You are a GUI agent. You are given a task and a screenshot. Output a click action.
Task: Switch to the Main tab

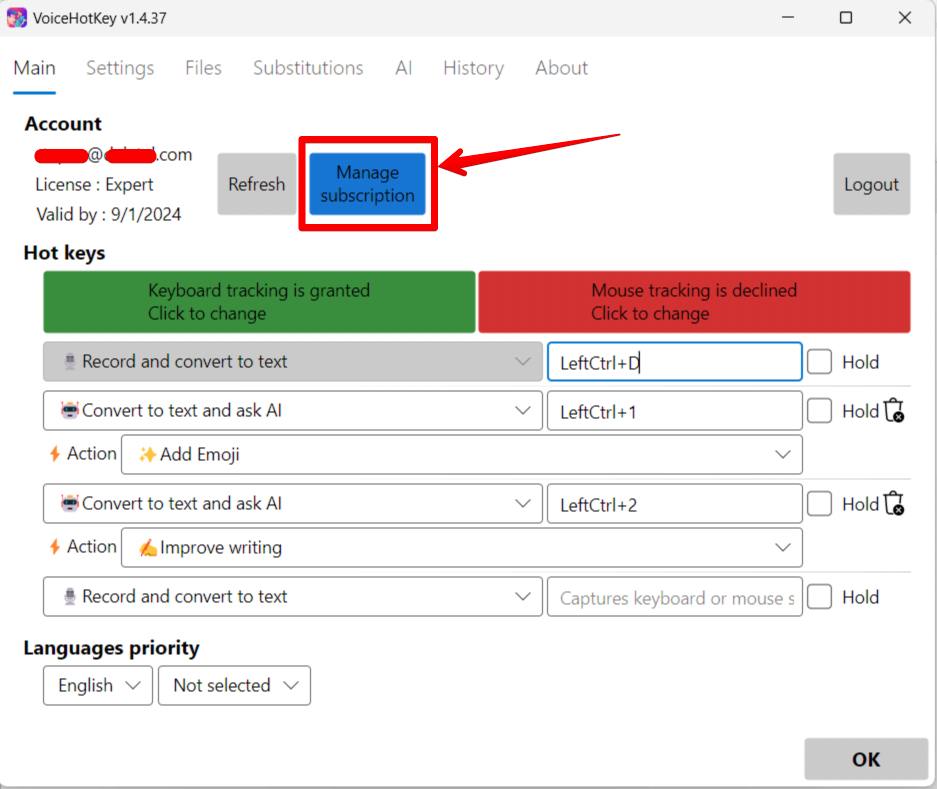(35, 68)
